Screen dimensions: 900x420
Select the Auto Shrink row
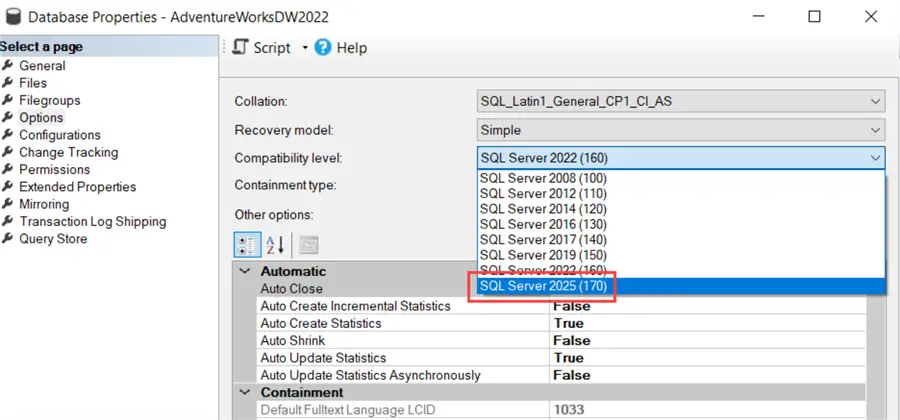click(561, 340)
